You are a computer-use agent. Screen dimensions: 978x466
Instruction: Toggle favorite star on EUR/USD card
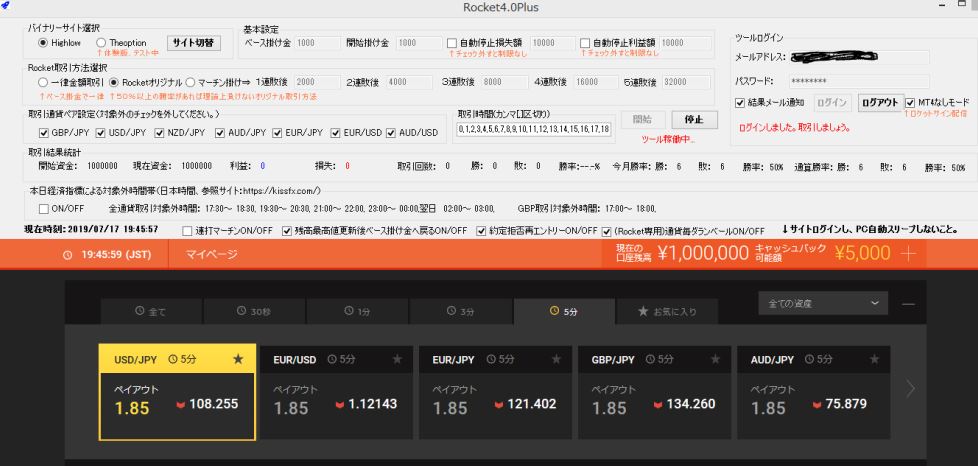pyautogui.click(x=397, y=359)
